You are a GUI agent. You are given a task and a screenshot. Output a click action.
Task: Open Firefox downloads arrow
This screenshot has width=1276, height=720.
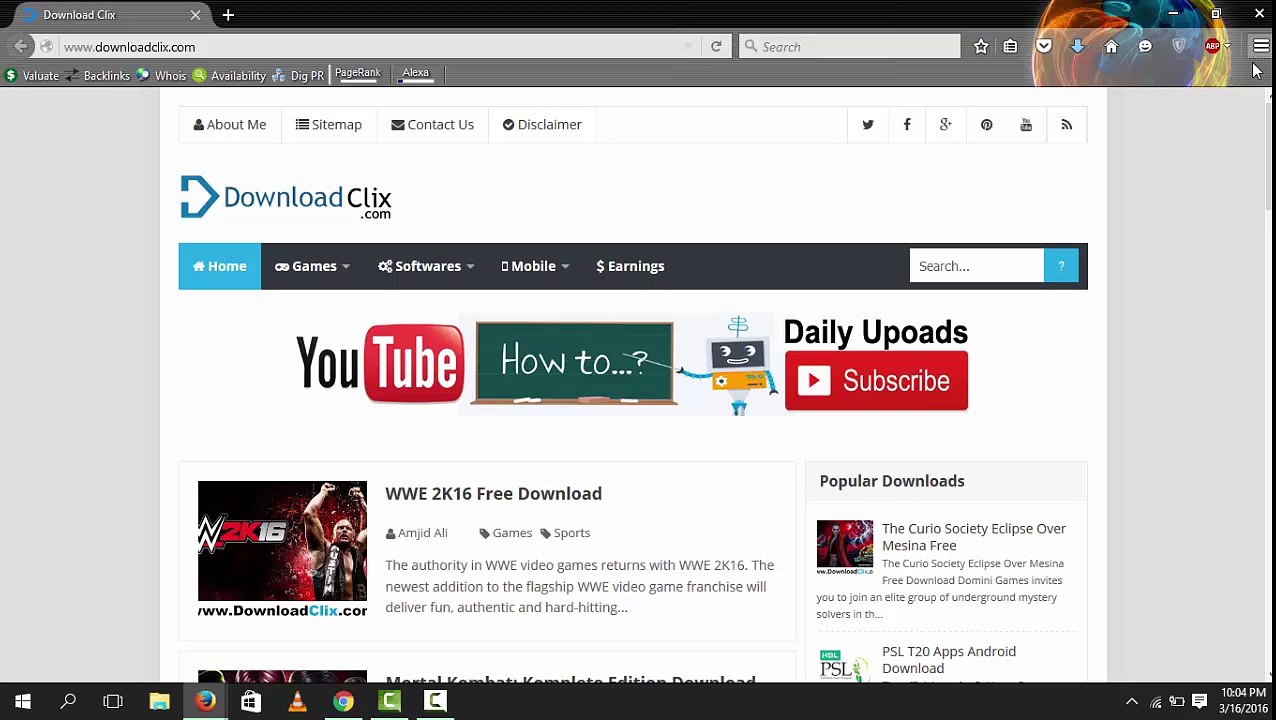point(1077,47)
